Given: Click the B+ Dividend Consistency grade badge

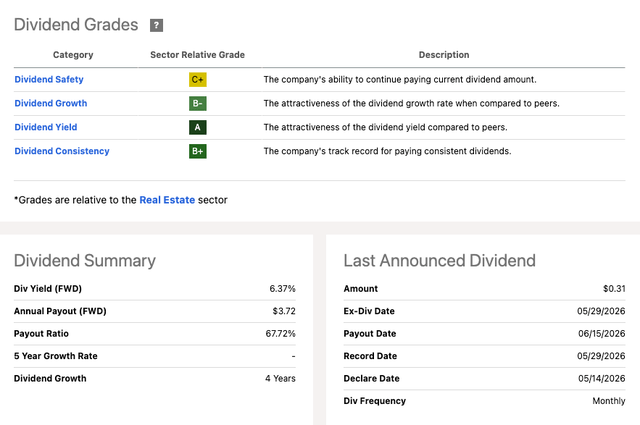Looking at the screenshot, I should pos(198,151).
